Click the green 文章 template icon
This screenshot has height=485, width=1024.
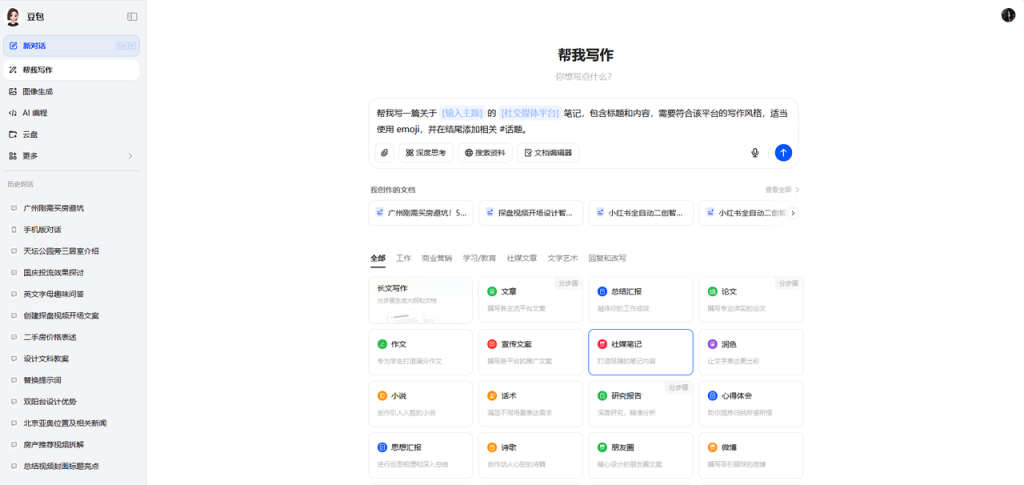[x=492, y=291]
